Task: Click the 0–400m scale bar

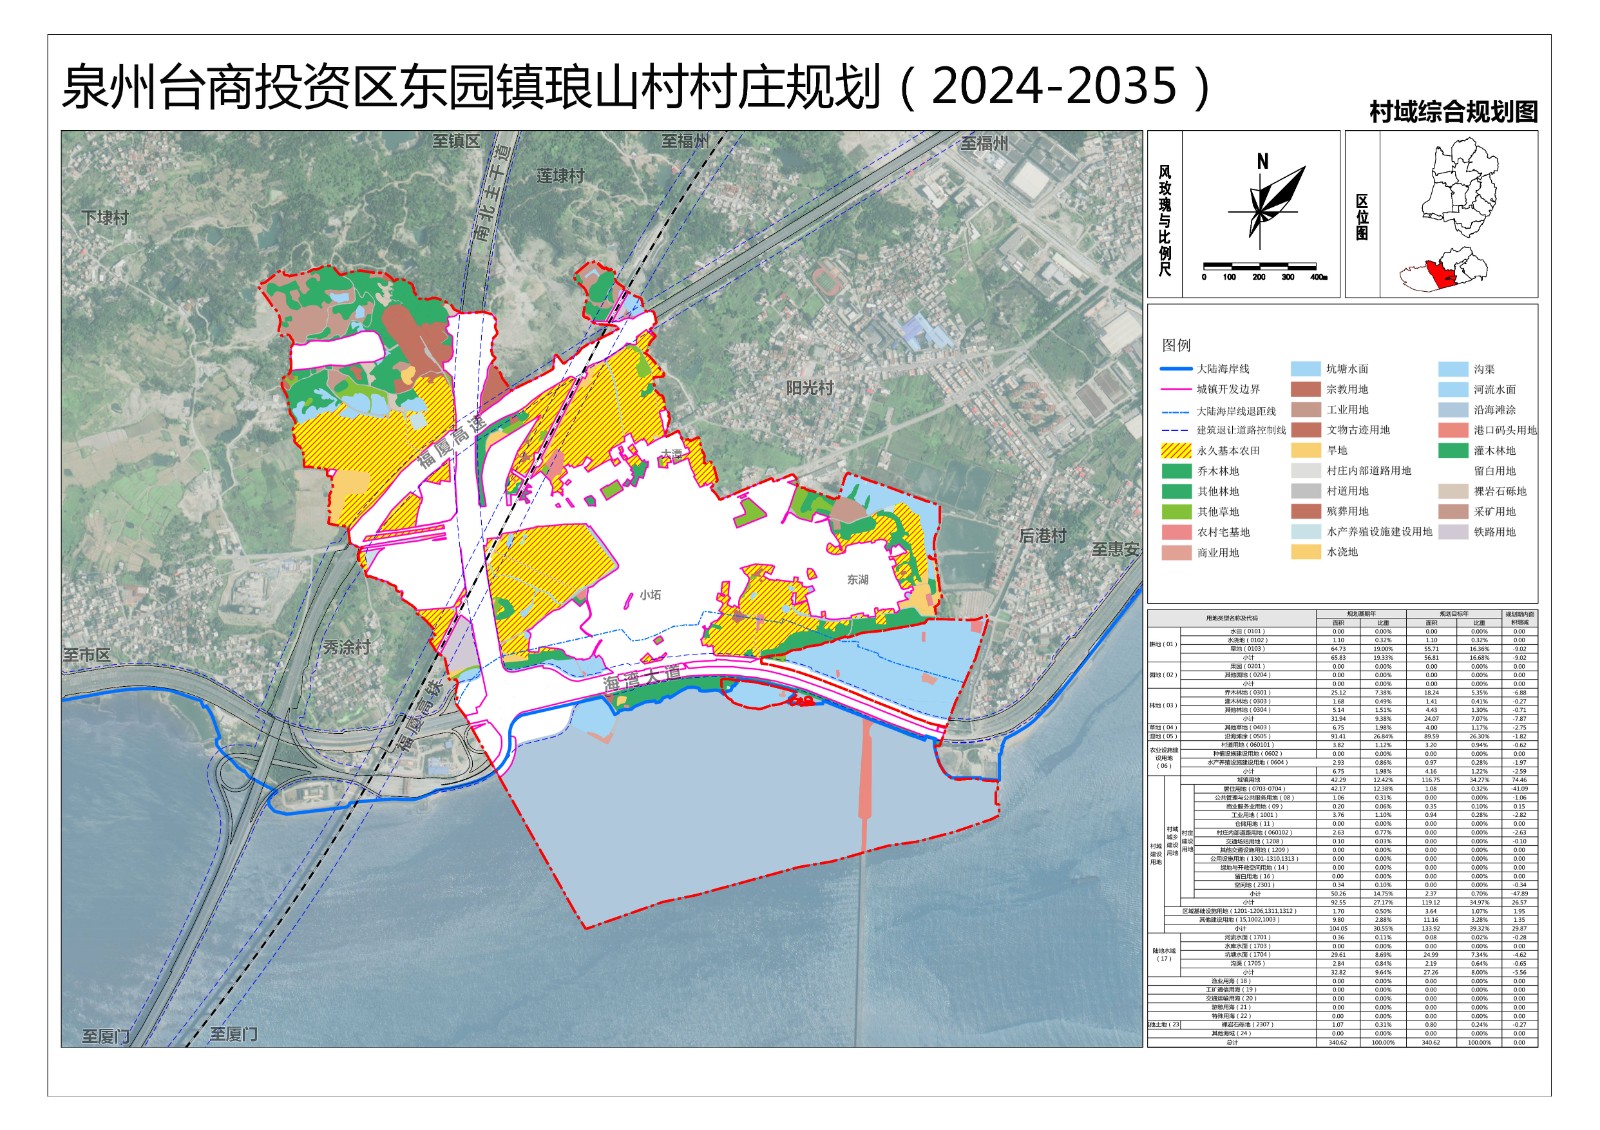Action: [x=1264, y=267]
